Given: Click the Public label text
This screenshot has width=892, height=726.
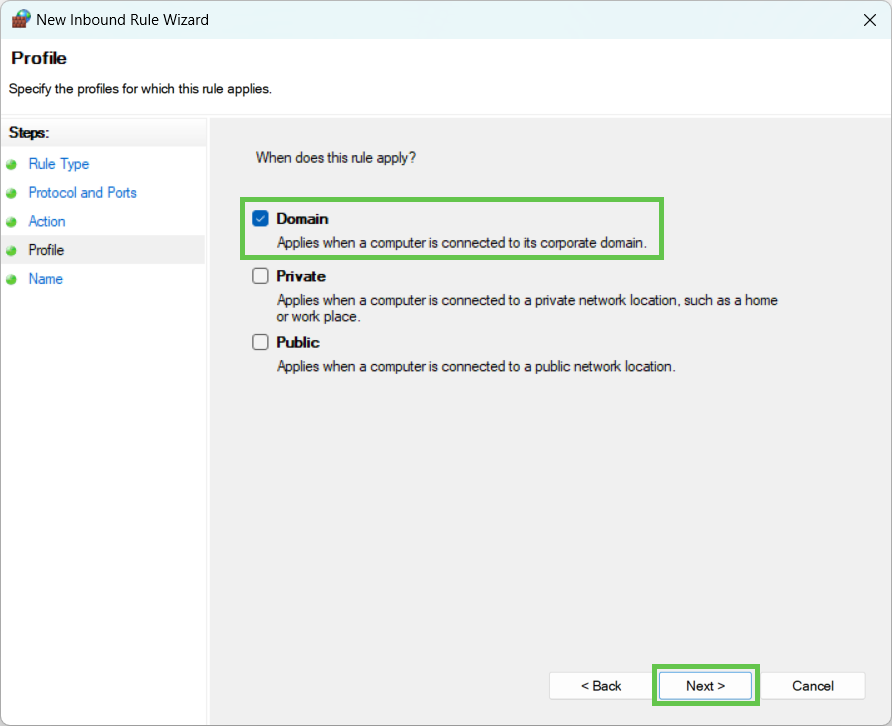Looking at the screenshot, I should [x=298, y=343].
